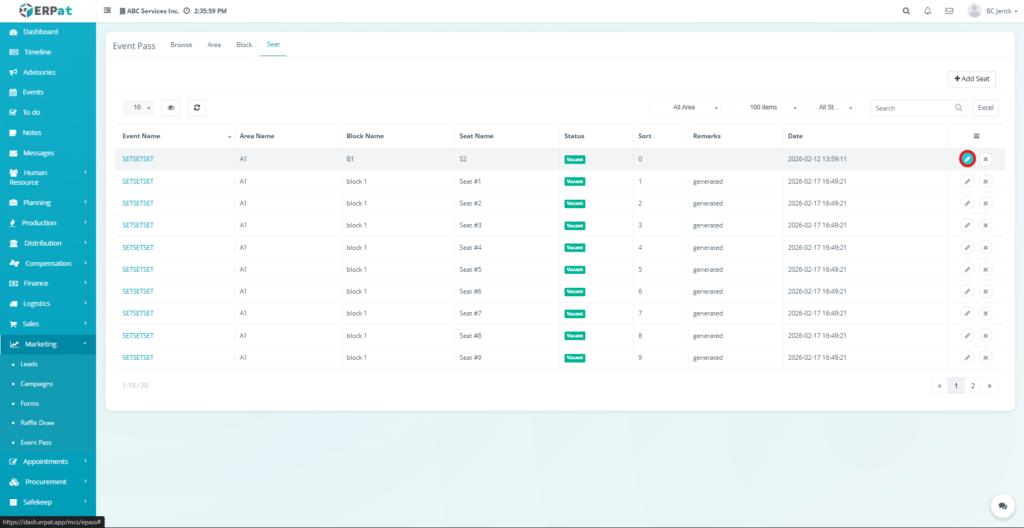Open the search icon in the top bar
1024x528 pixels.
click(906, 11)
